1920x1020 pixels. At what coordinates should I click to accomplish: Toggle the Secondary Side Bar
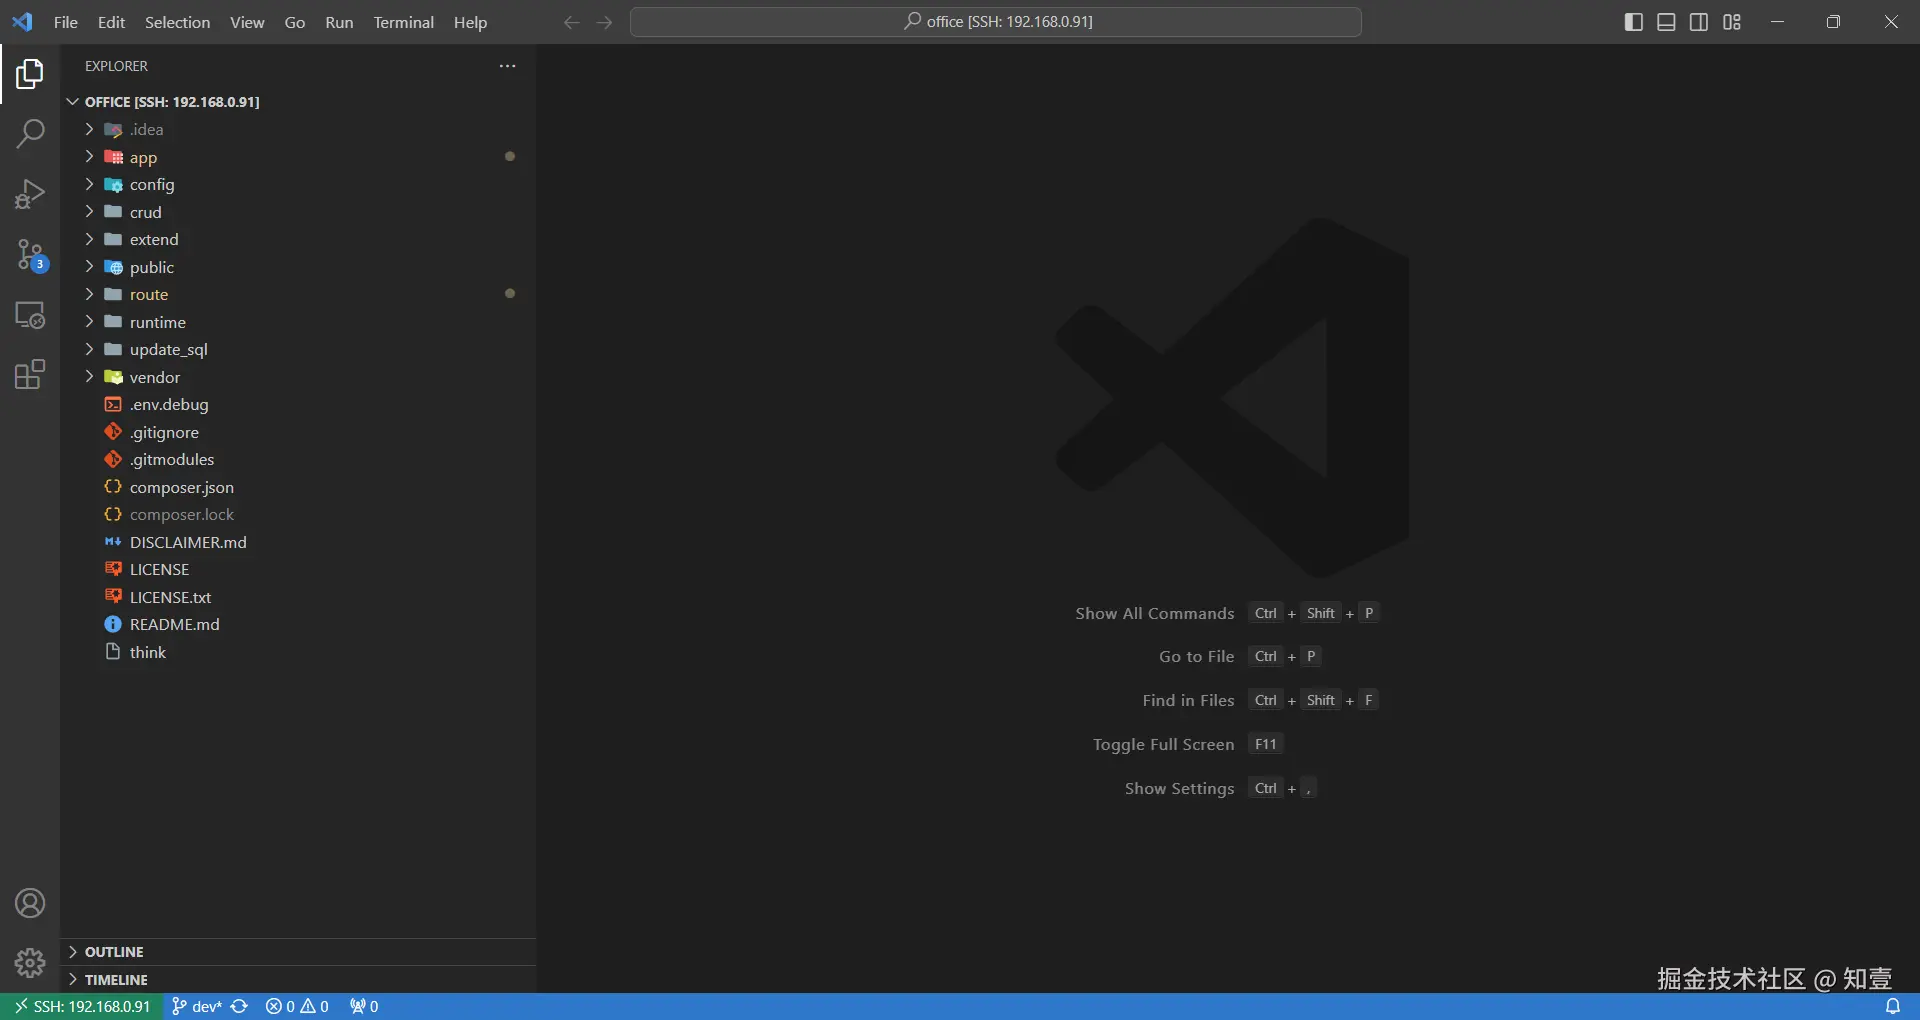[1699, 22]
